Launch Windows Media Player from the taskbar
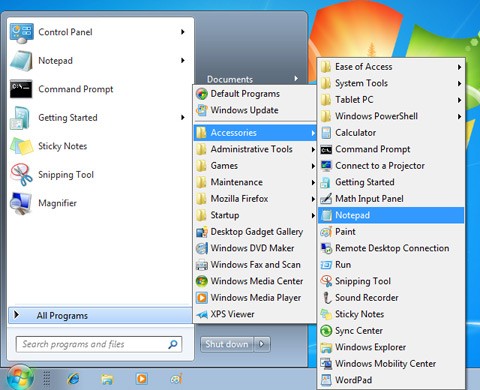The image size is (480, 390). tap(142, 379)
